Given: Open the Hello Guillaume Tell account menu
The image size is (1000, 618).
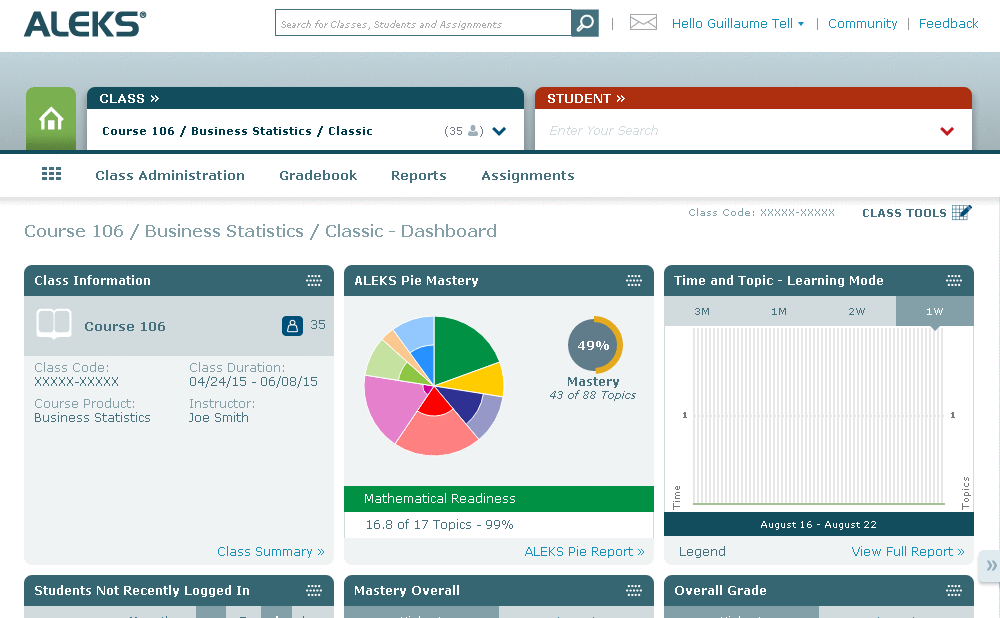Looking at the screenshot, I should 738,24.
